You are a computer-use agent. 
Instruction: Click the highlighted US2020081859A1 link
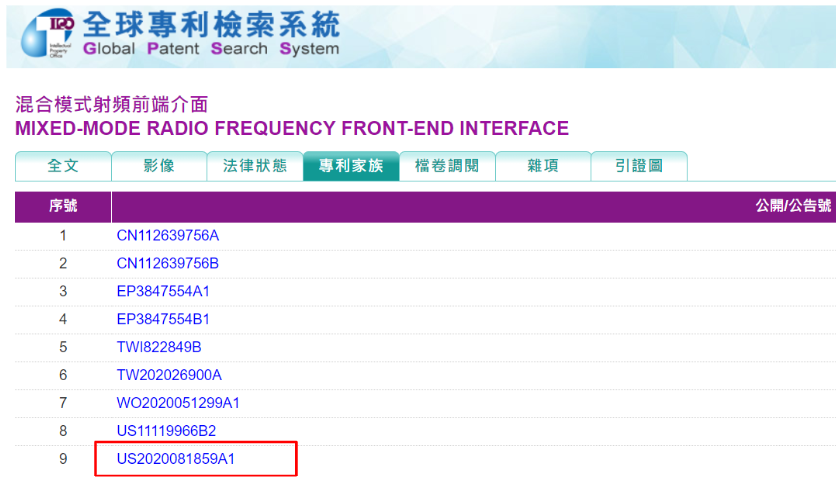(x=176, y=459)
